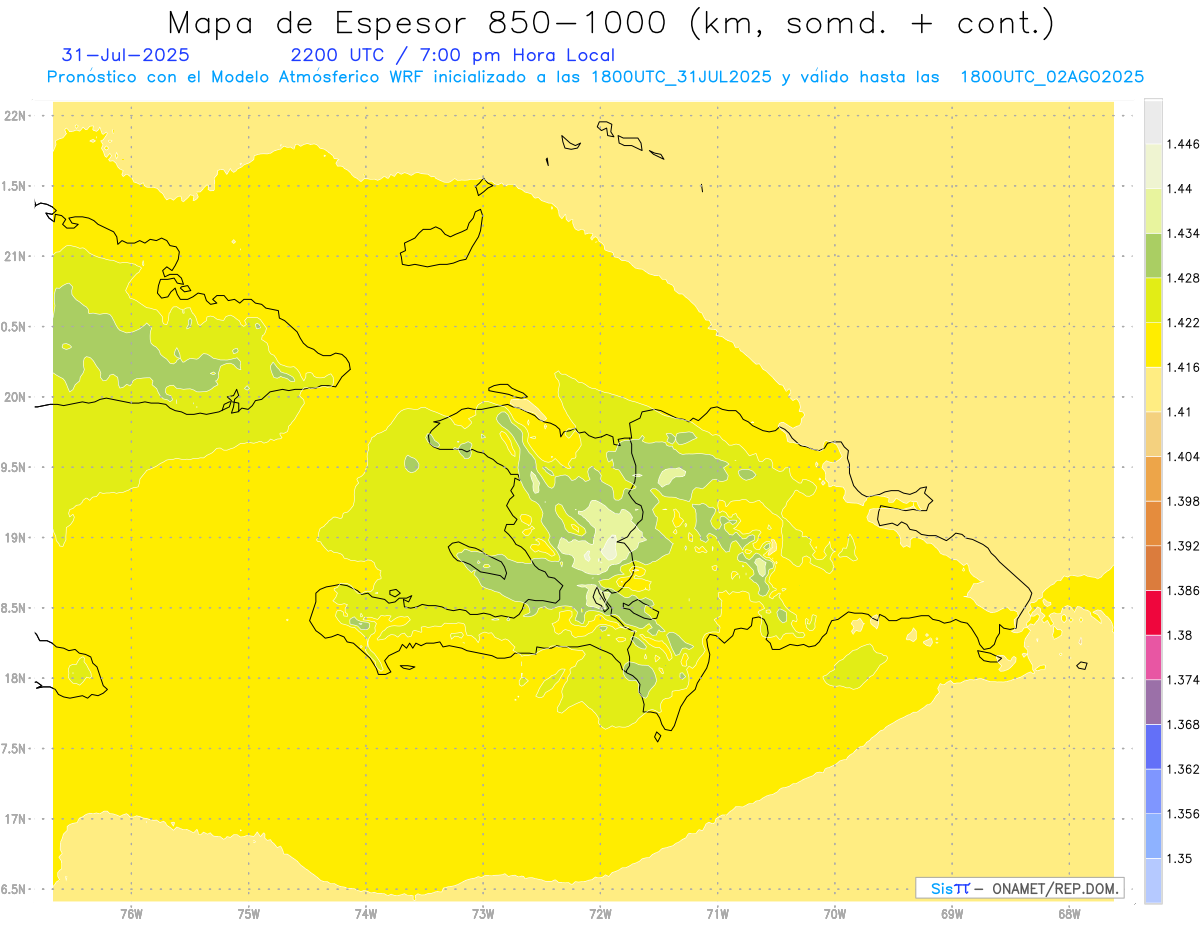Click the 75W longitude axis label
The image size is (1200, 927).
pyautogui.click(x=249, y=914)
